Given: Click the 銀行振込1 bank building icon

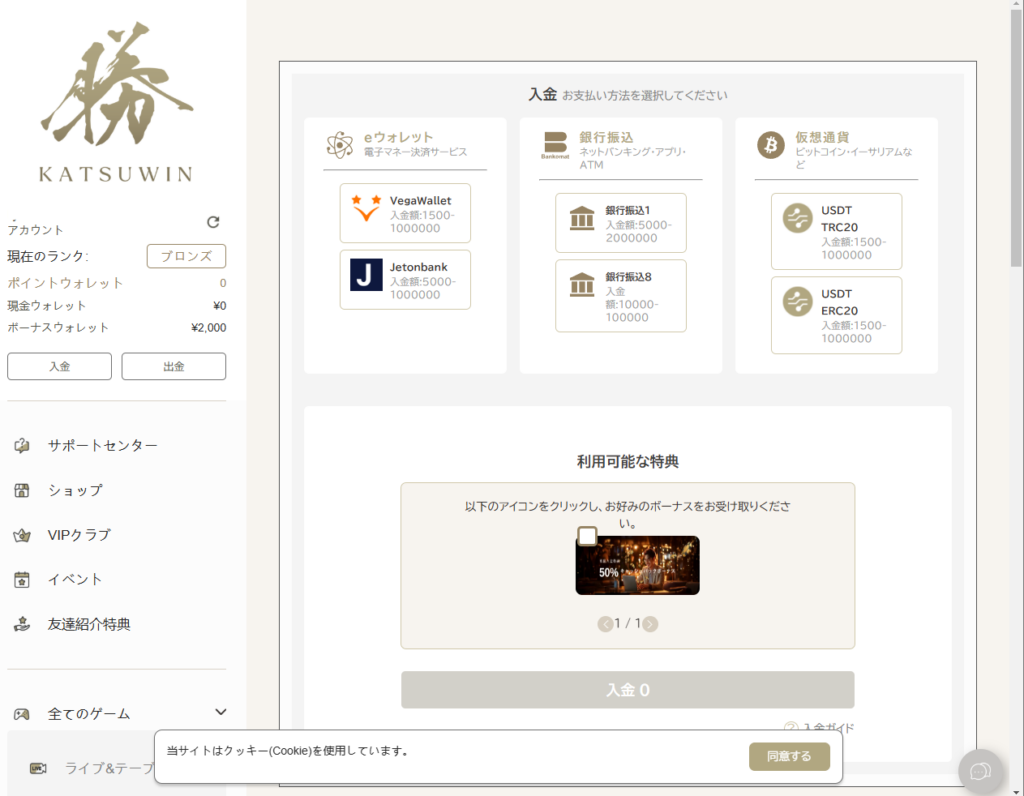Looking at the screenshot, I should point(582,218).
